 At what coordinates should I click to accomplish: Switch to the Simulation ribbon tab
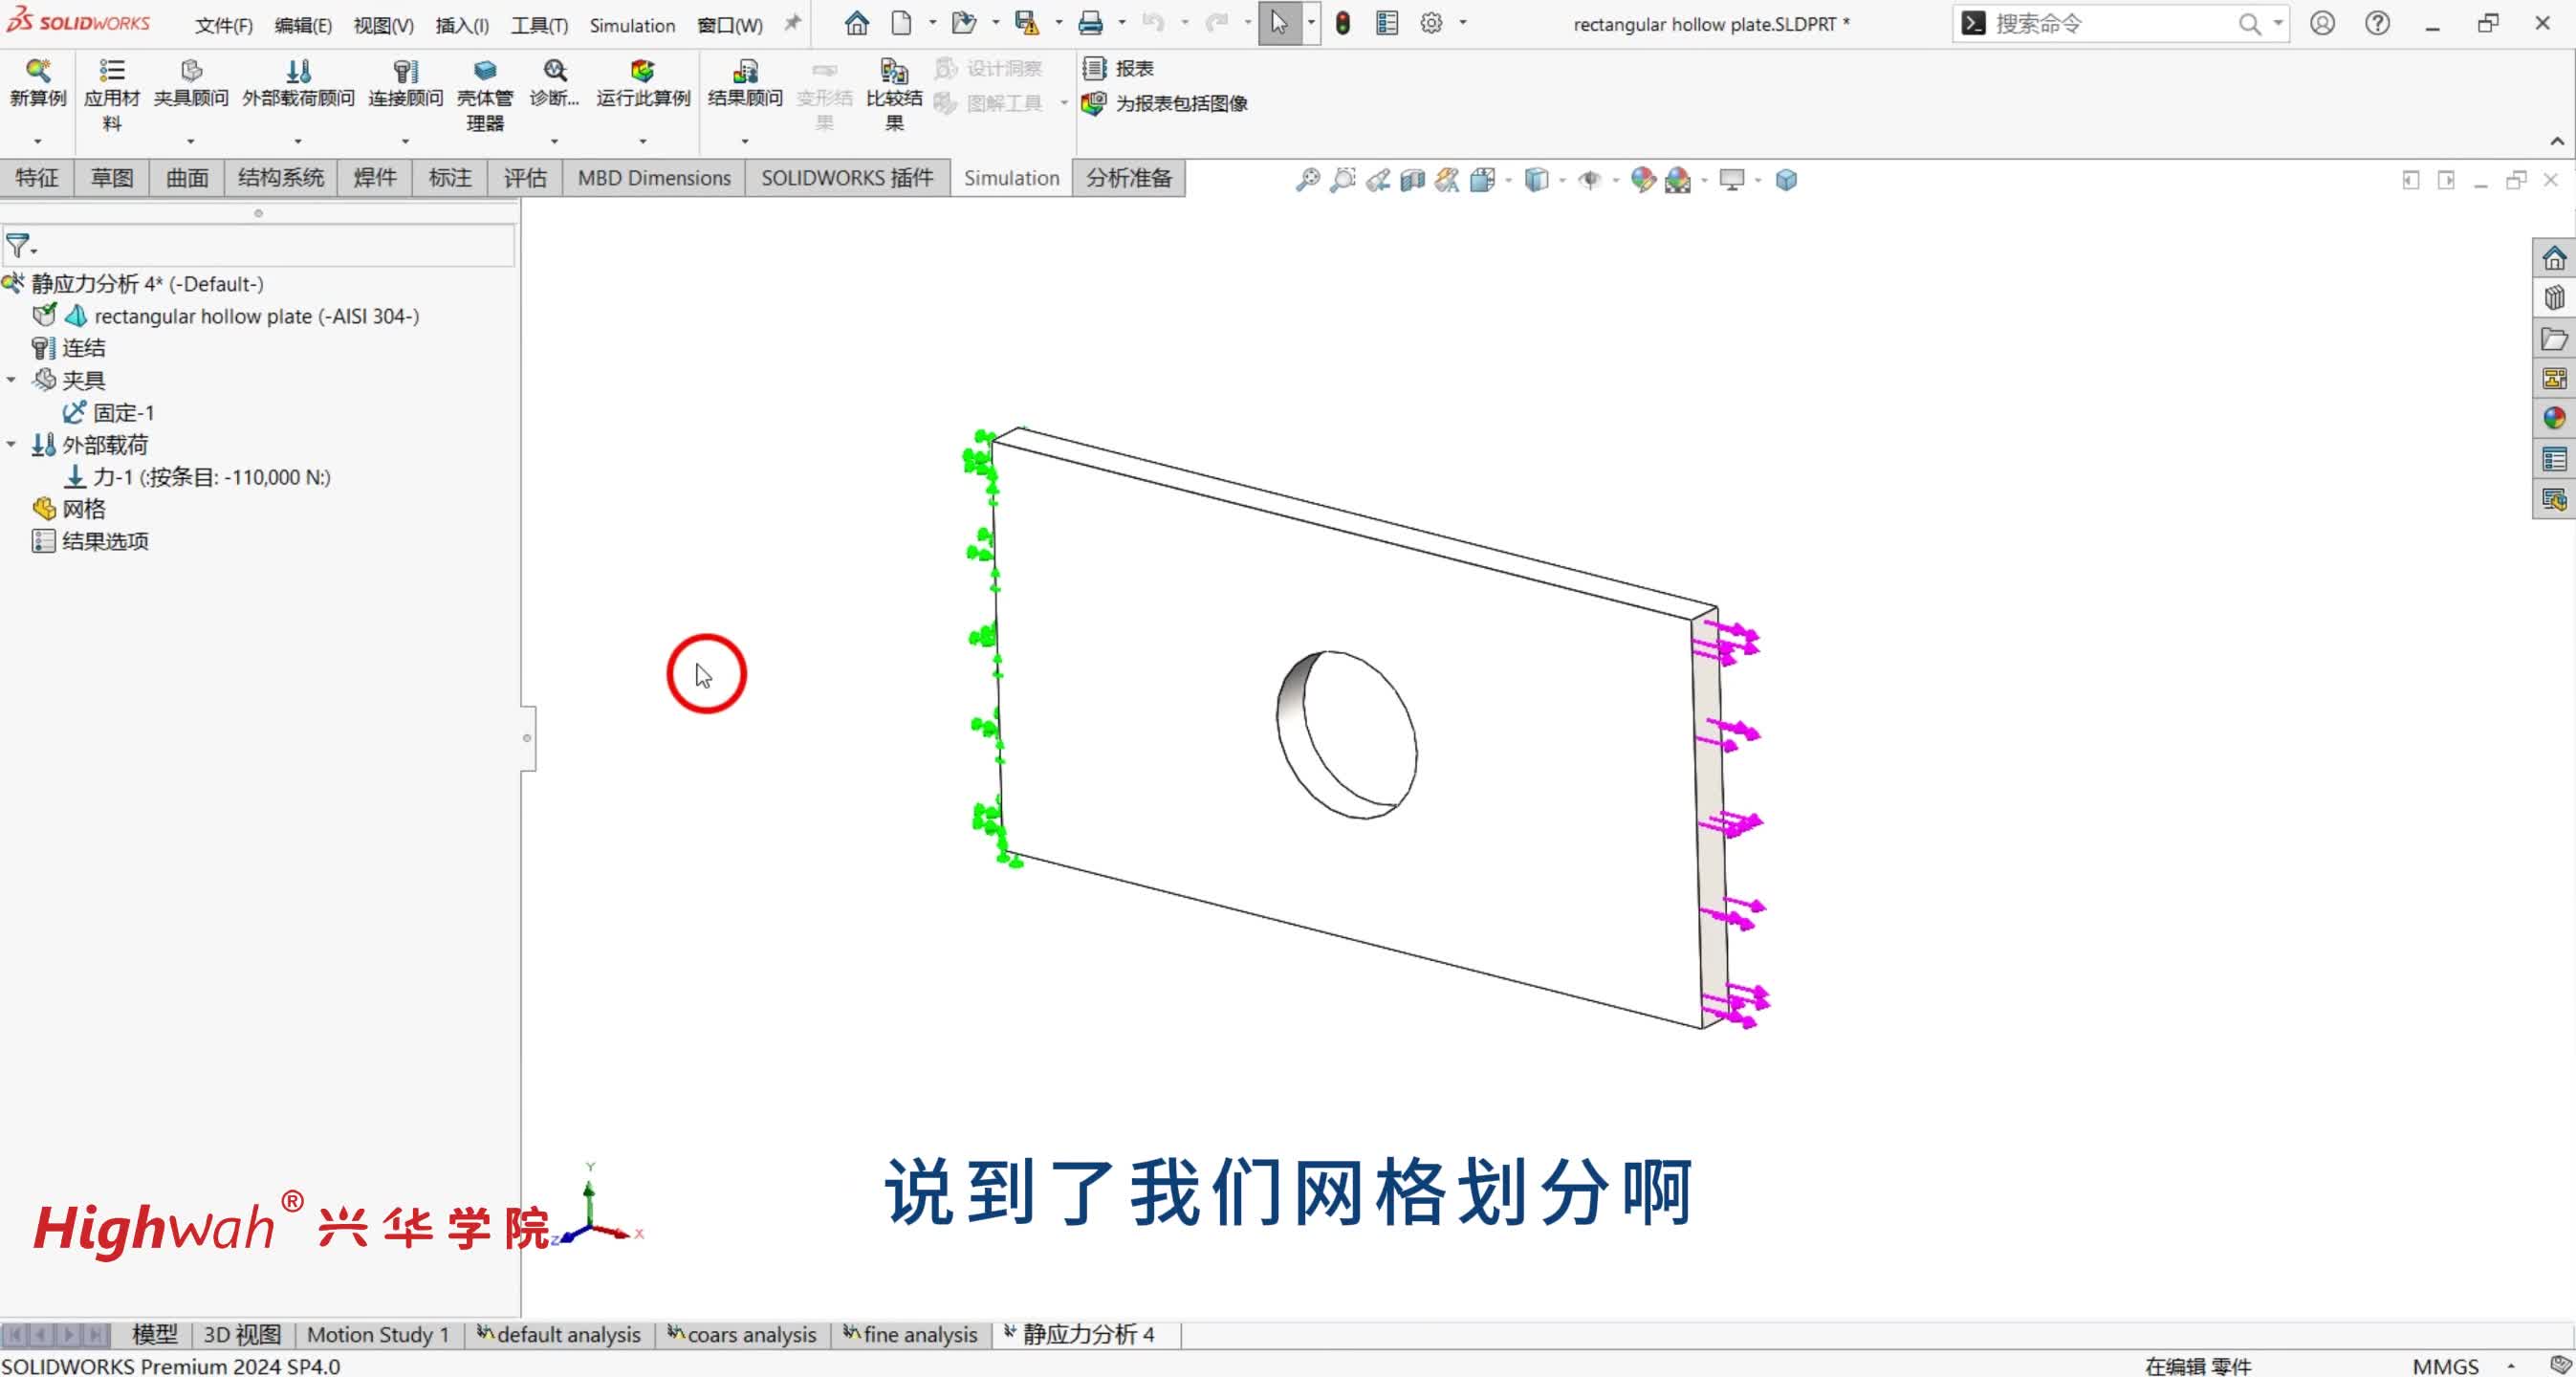pyautogui.click(x=1011, y=177)
